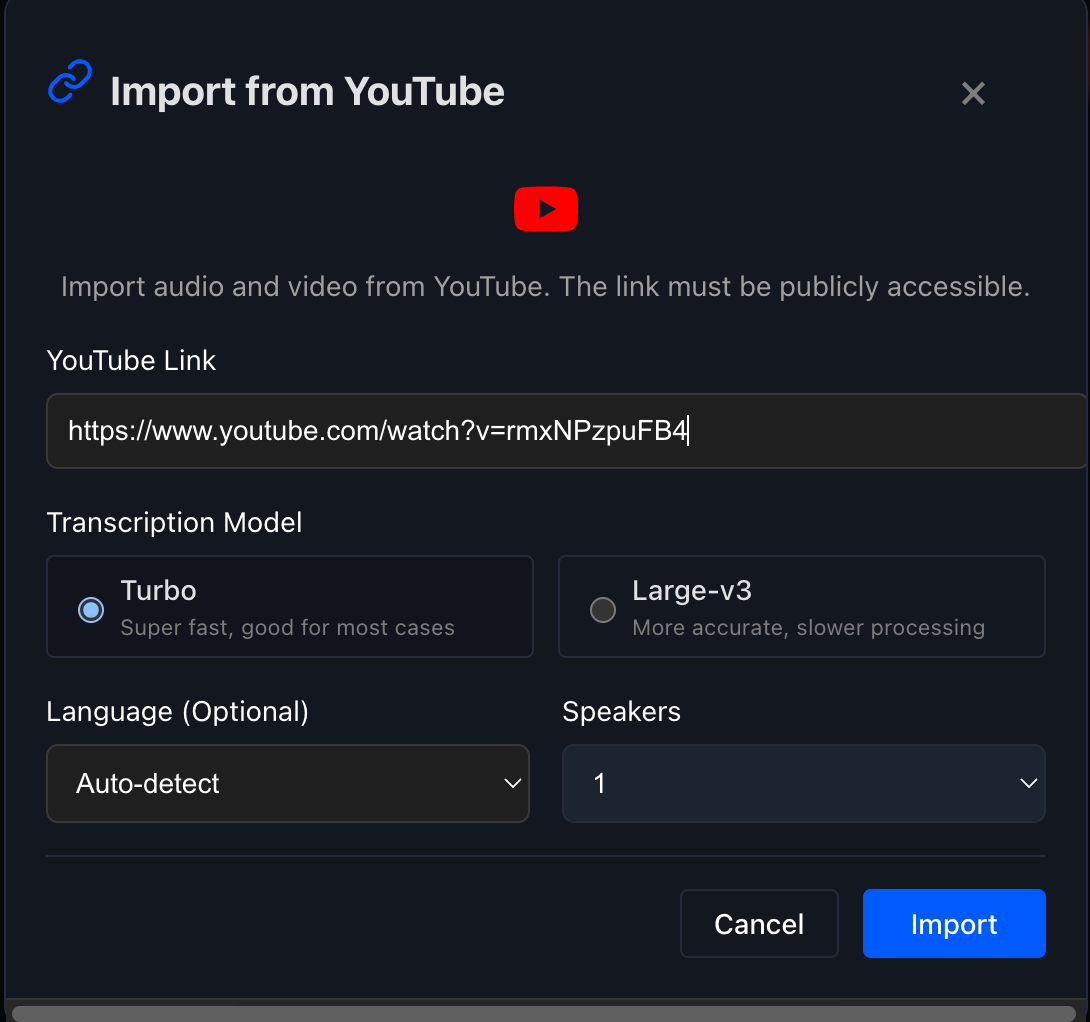Click the chevron arrow on Language dropdown
The image size is (1090, 1022).
tap(513, 783)
